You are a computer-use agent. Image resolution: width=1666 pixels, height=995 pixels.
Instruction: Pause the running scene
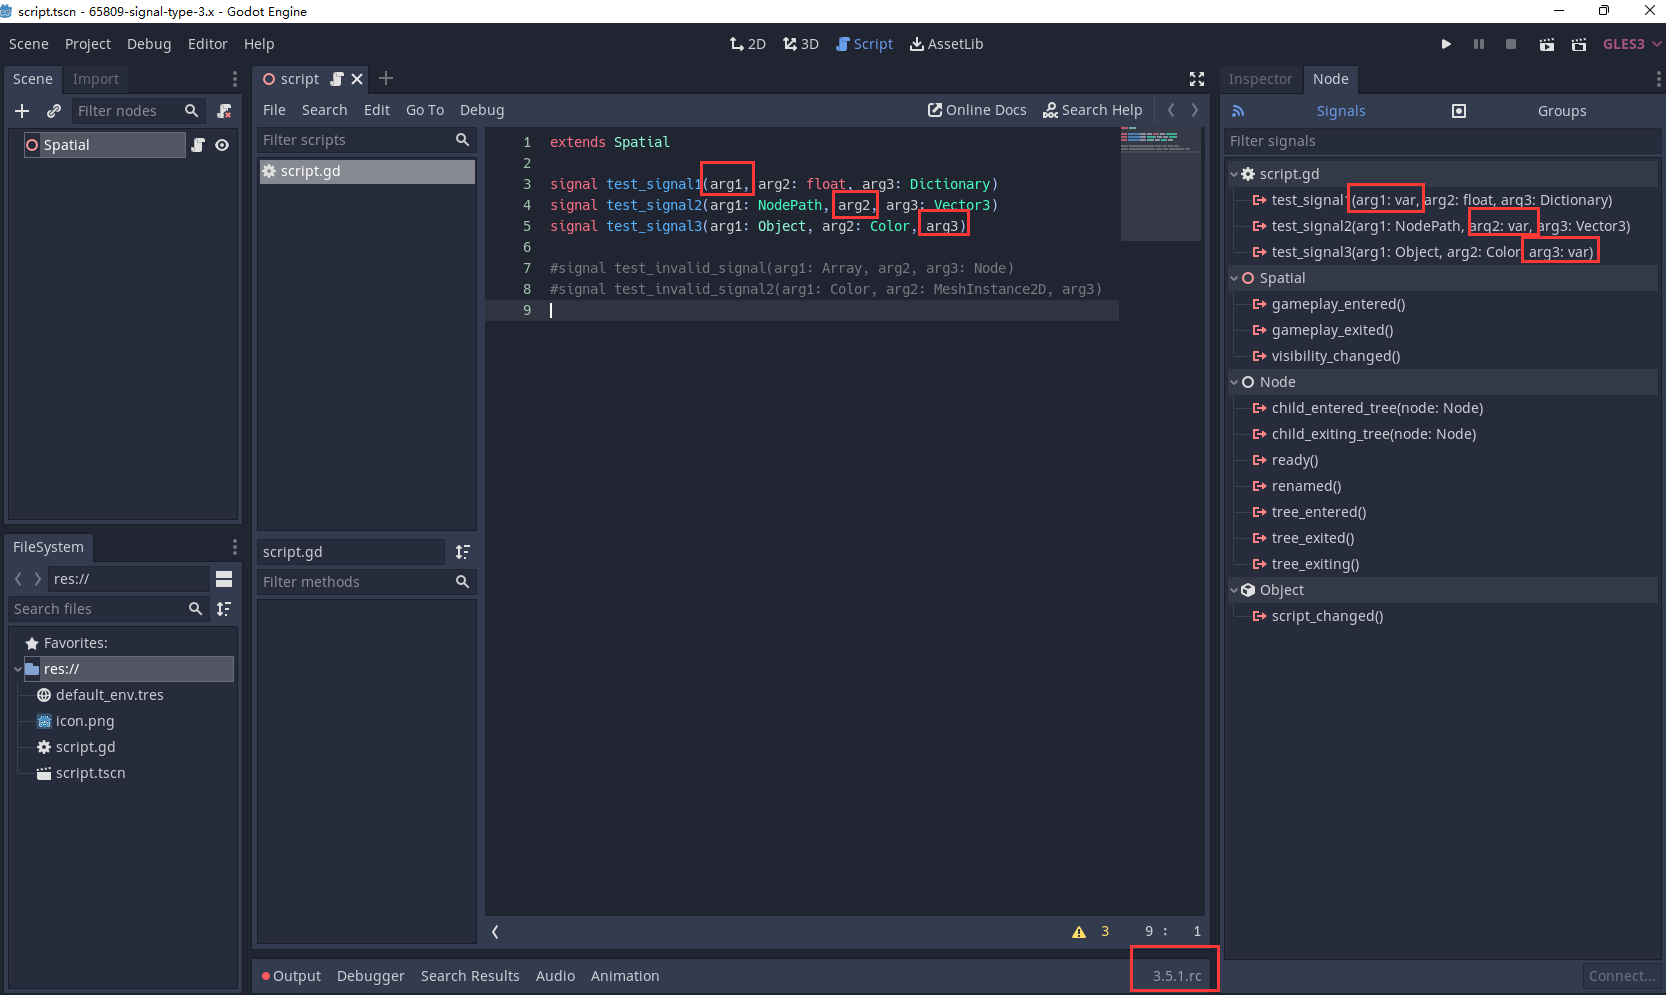click(1479, 44)
